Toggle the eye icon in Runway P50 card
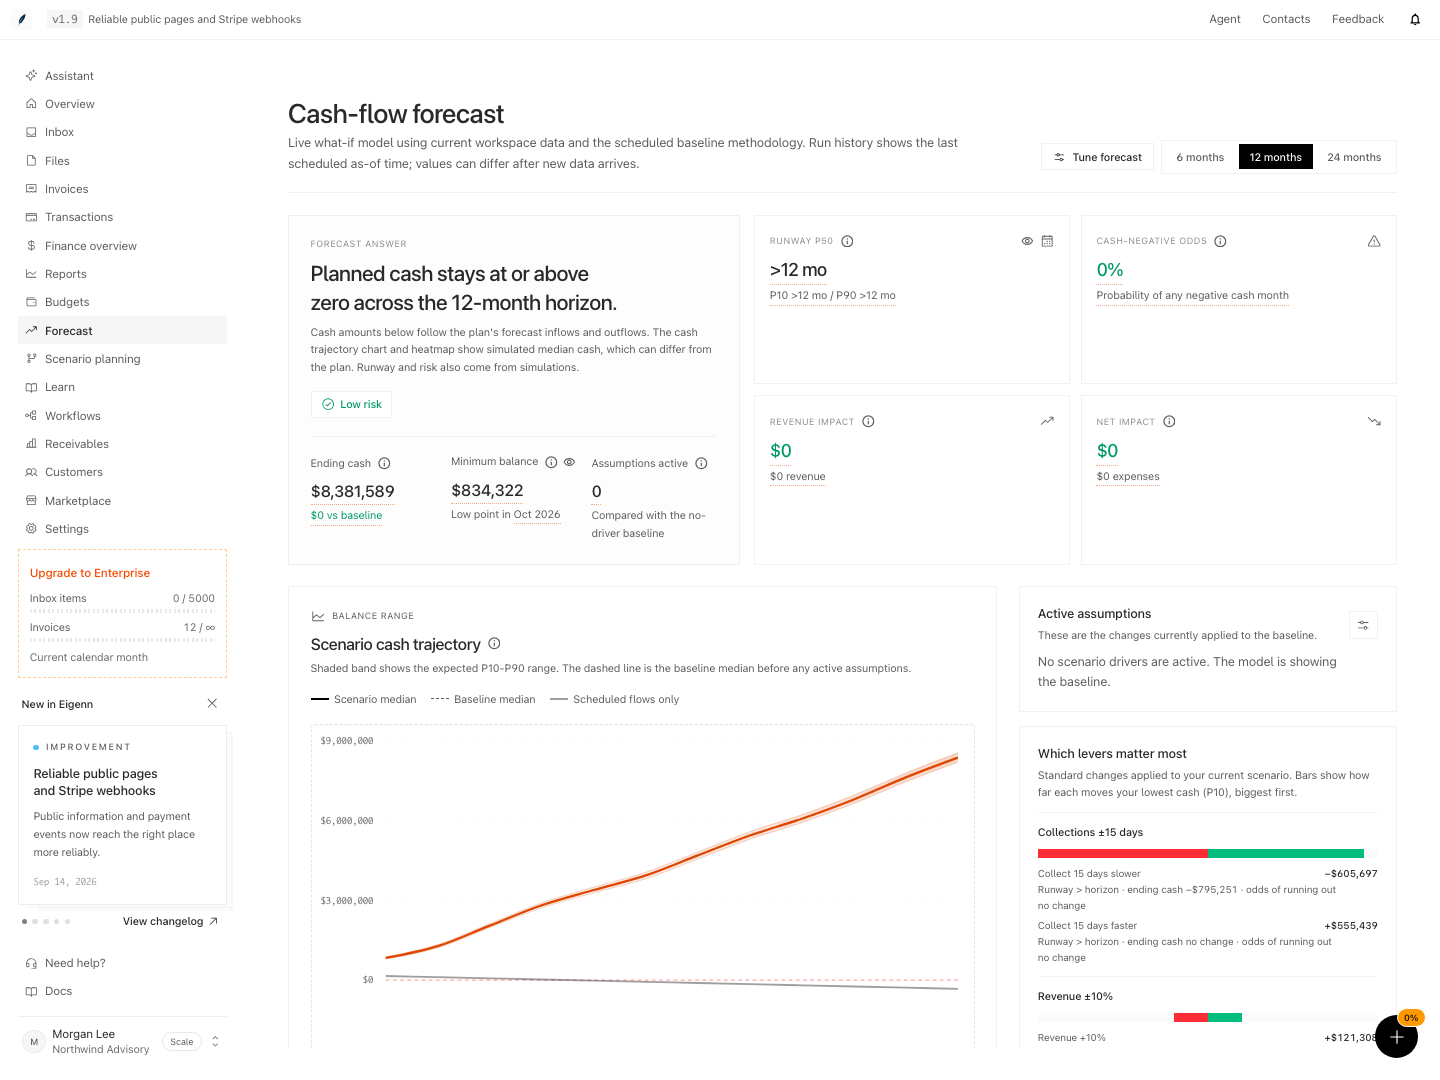The image size is (1440, 1080). 1027,241
